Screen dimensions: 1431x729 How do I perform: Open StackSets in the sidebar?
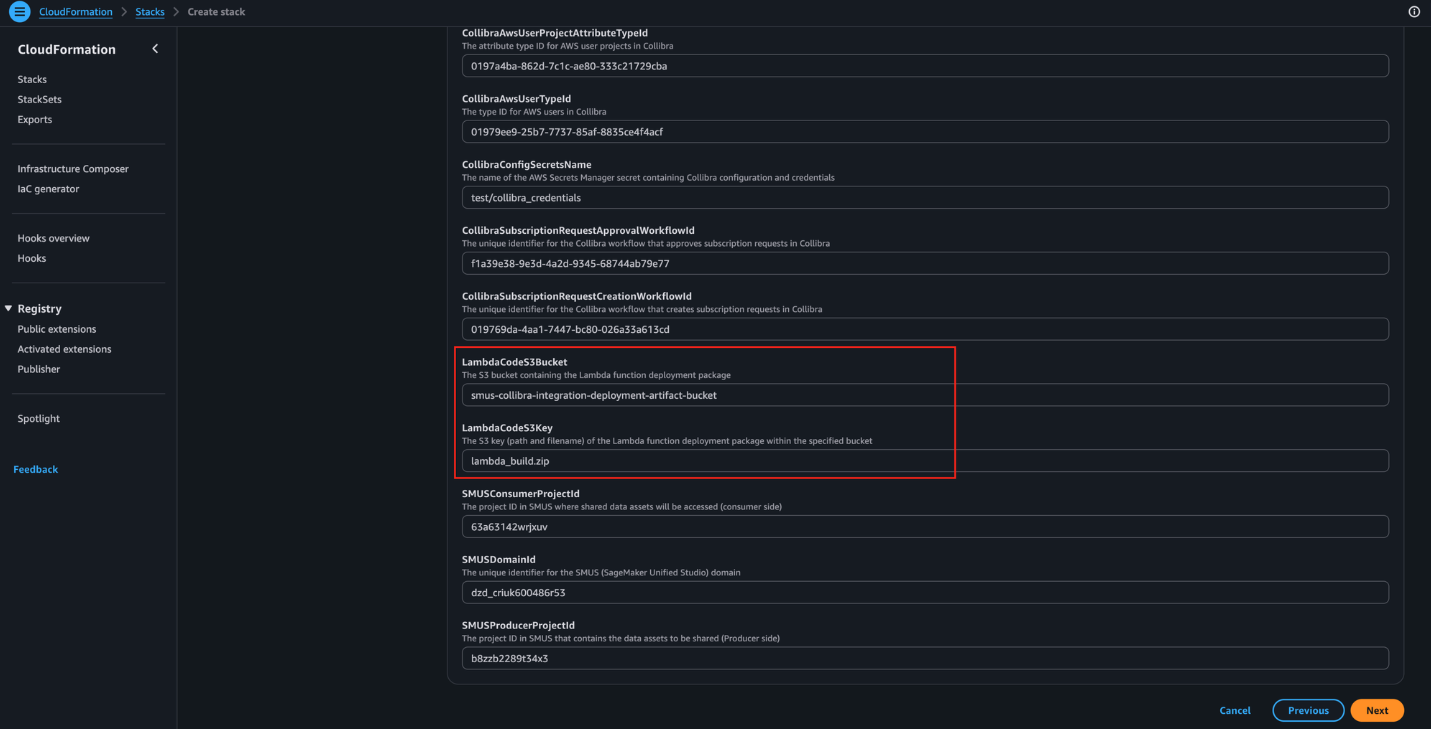pos(40,99)
